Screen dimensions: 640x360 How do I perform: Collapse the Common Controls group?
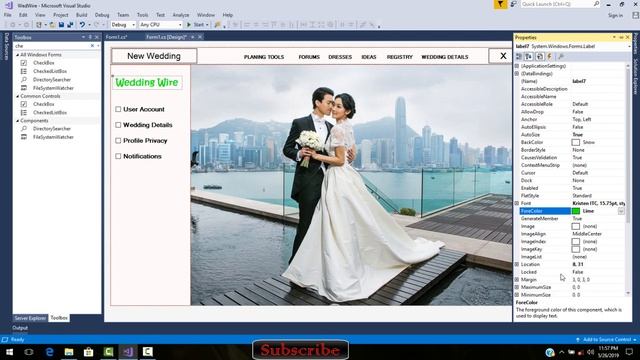18,96
